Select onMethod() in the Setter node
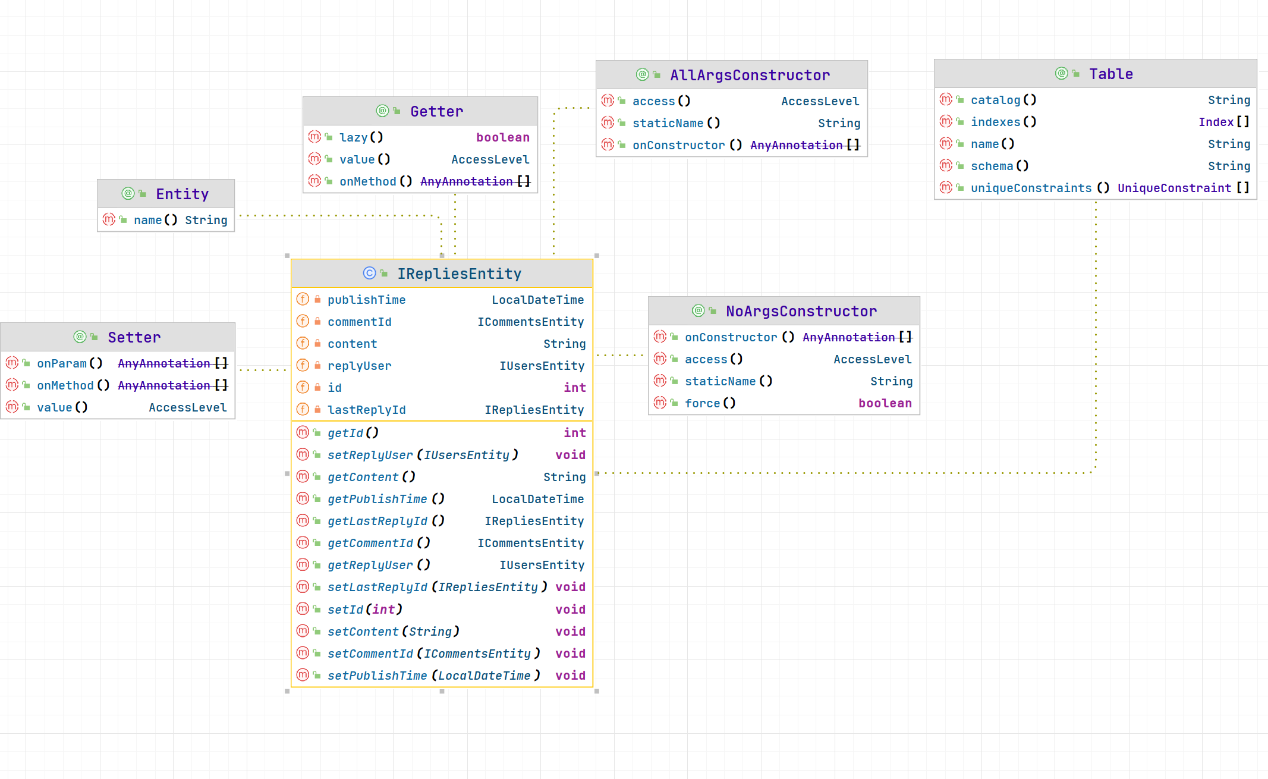This screenshot has width=1268, height=779. [118, 385]
